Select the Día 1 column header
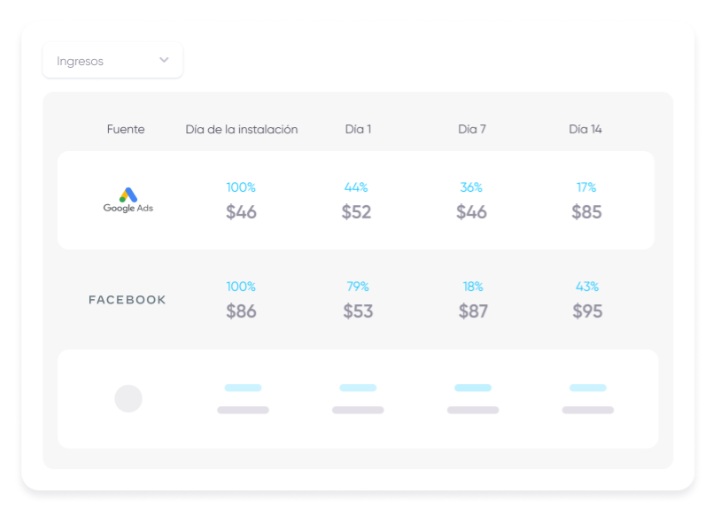This screenshot has width=727, height=511. [358, 129]
